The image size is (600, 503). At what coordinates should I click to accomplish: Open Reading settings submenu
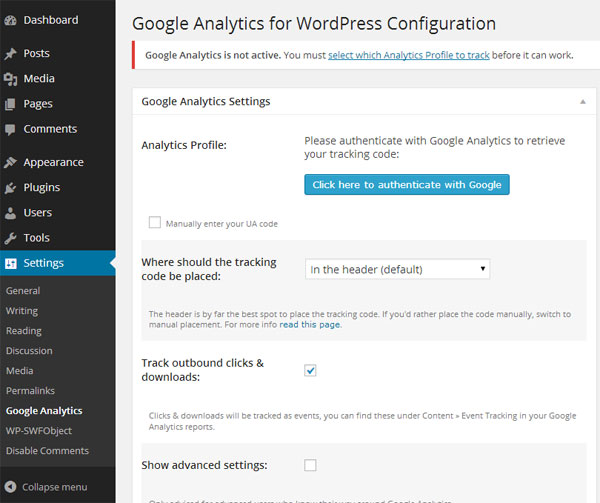tap(24, 331)
